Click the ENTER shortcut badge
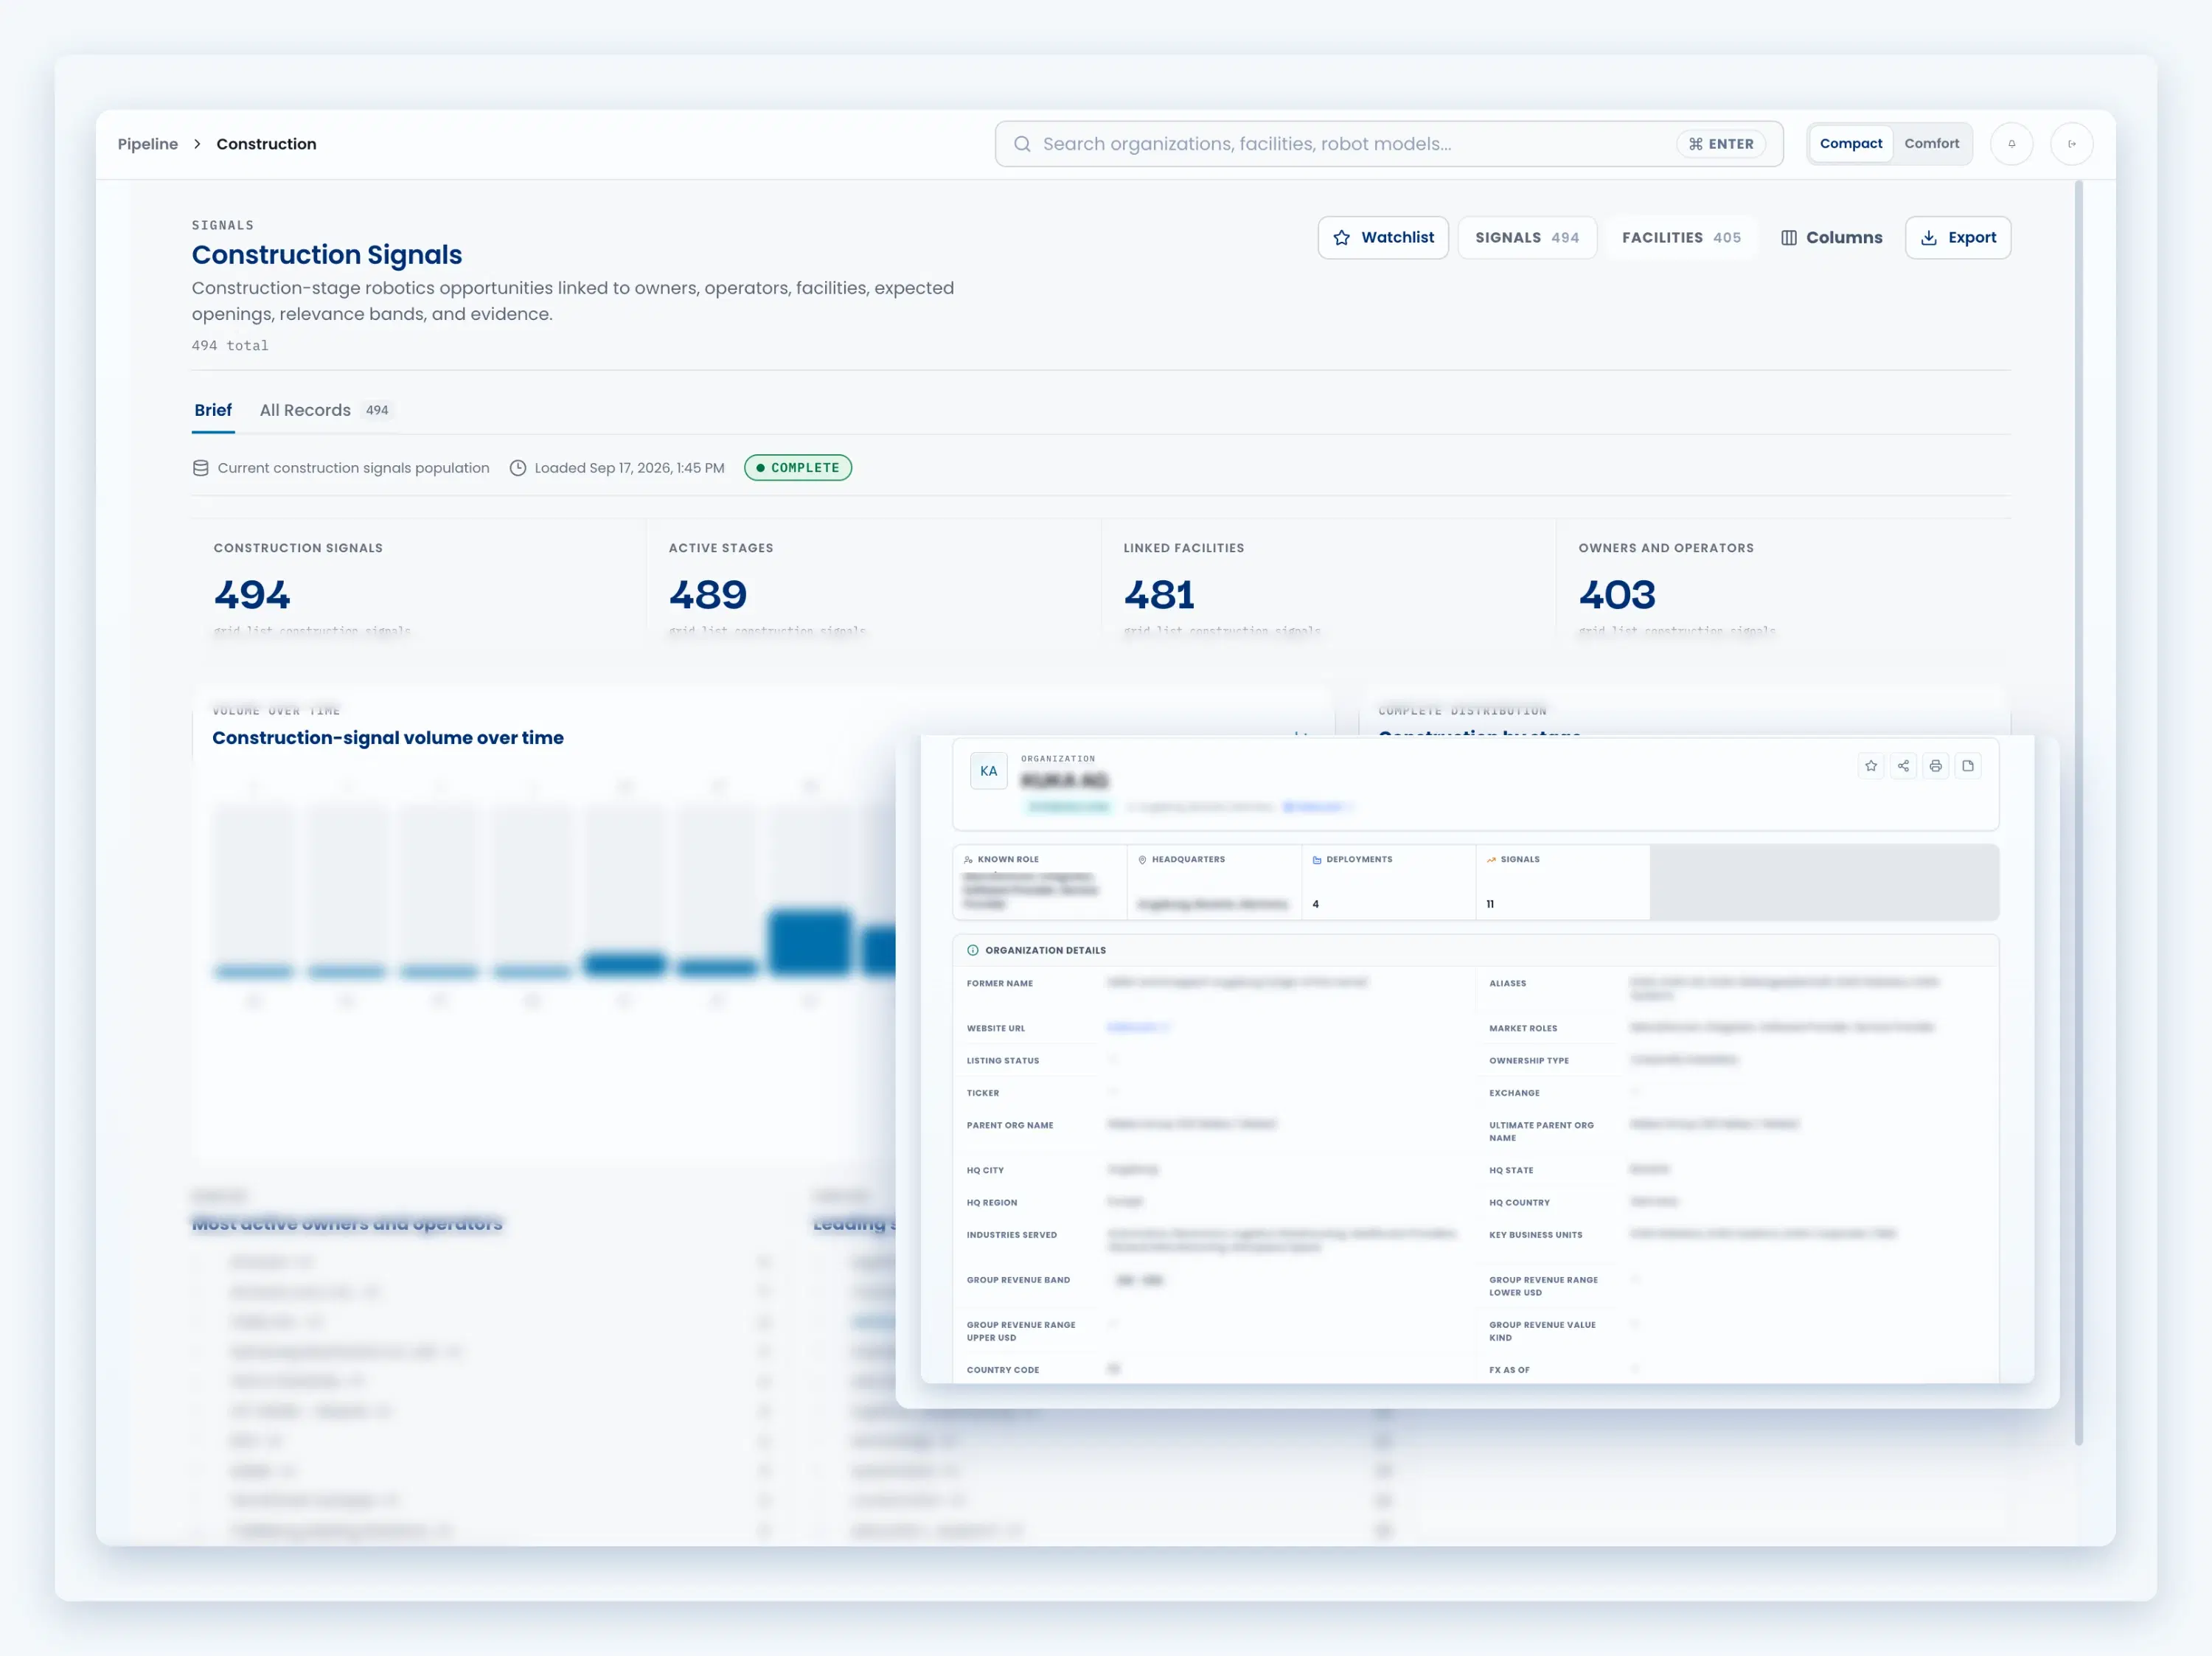 [x=1720, y=144]
